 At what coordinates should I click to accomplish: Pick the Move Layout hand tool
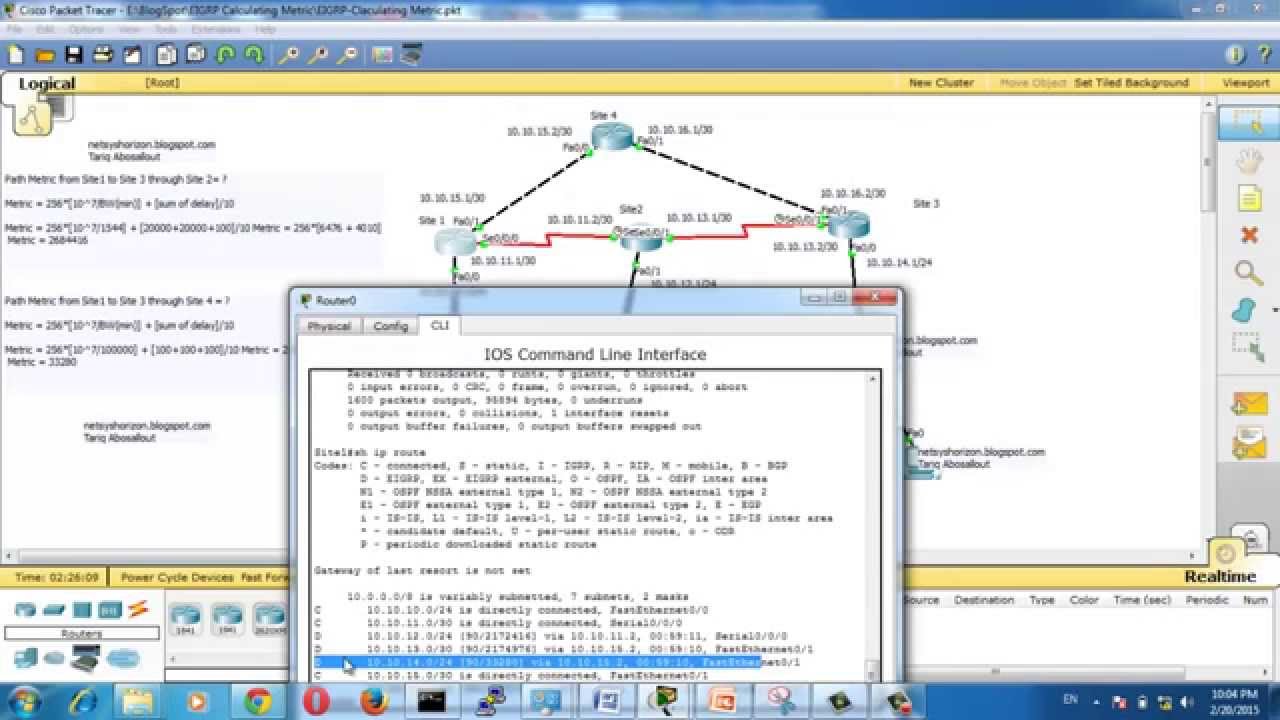(1248, 161)
